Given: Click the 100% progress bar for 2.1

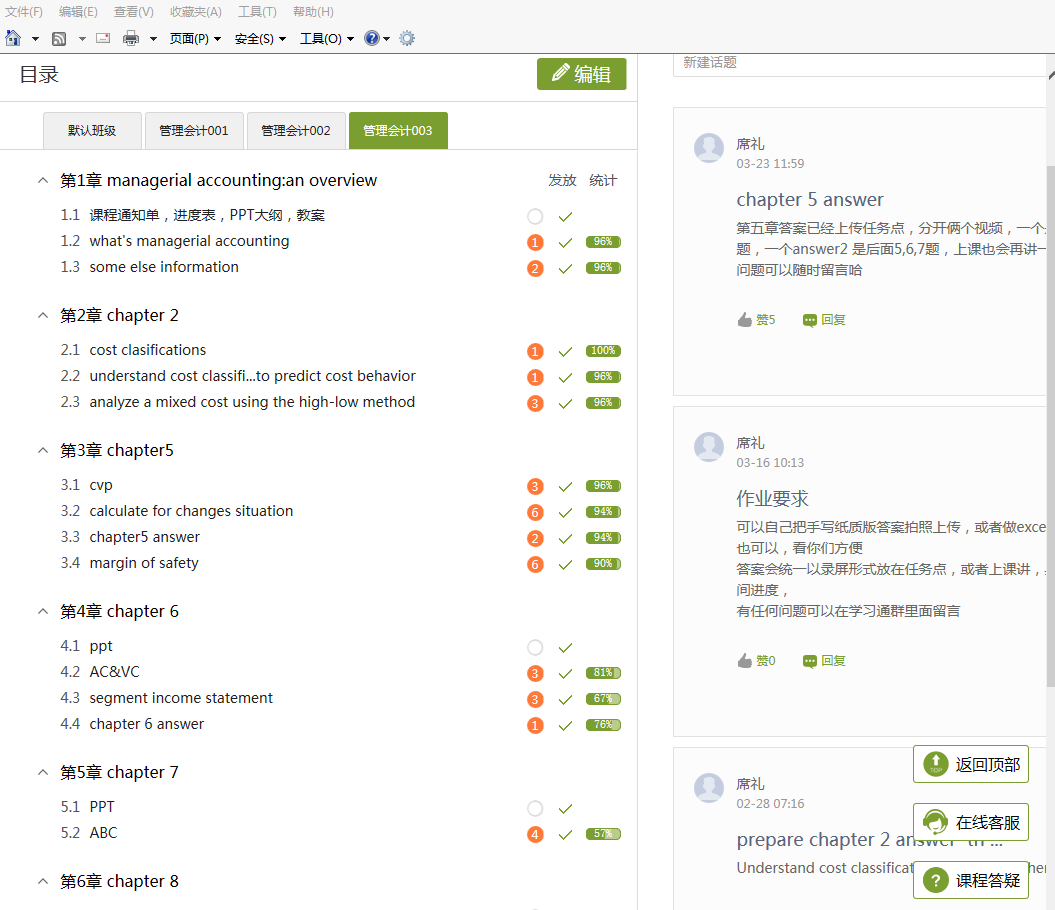Looking at the screenshot, I should 603,351.
